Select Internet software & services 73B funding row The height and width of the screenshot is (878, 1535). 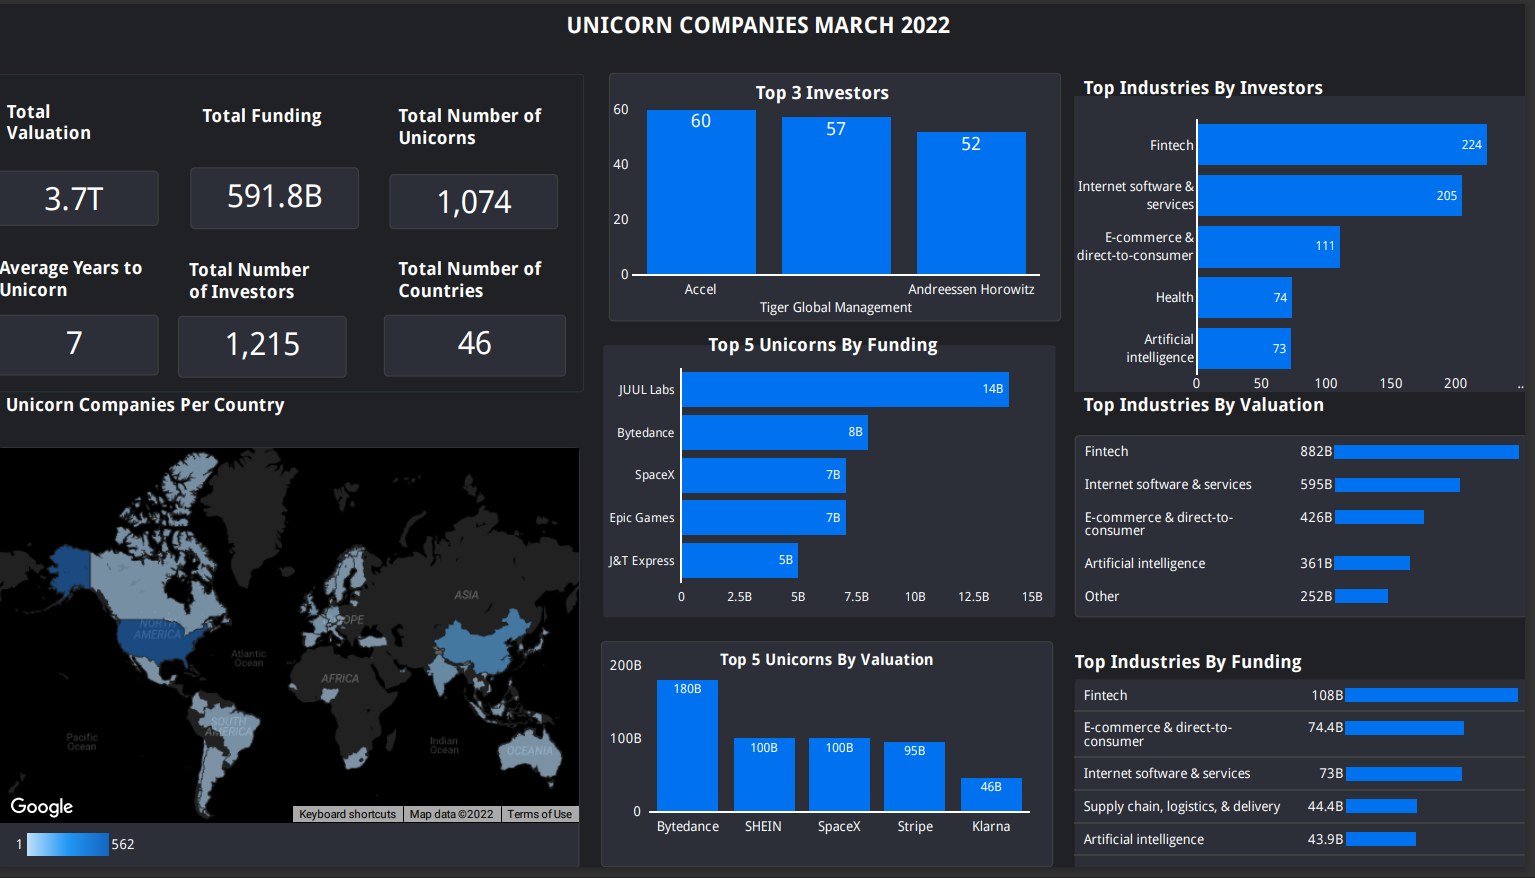point(1300,774)
